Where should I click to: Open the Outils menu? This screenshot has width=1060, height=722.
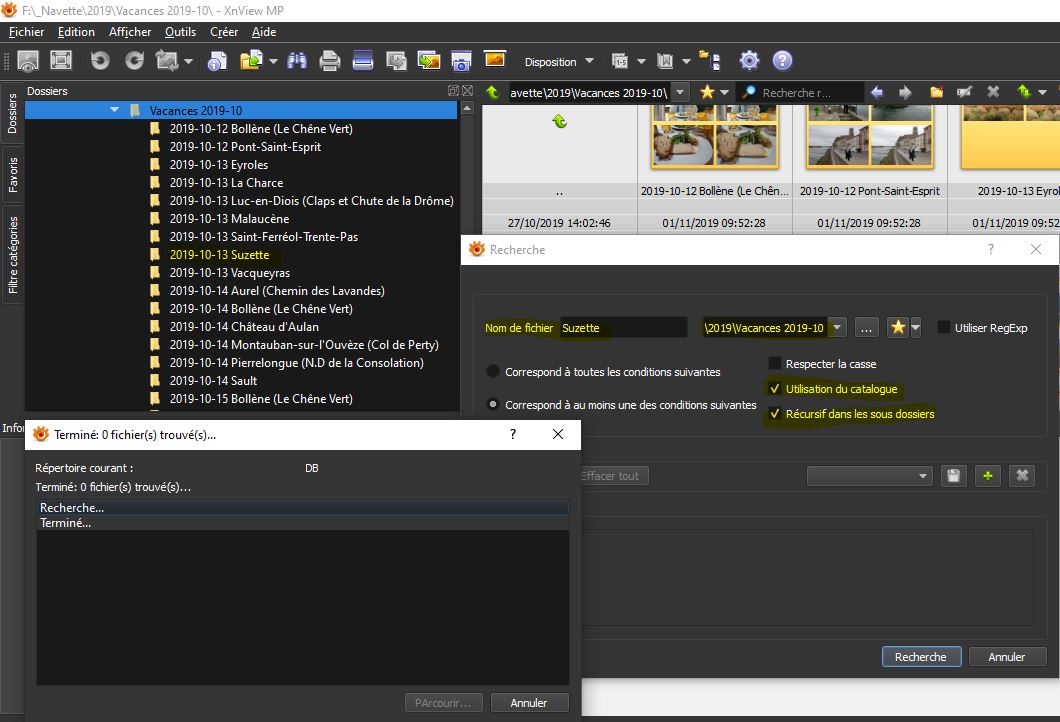(x=180, y=32)
